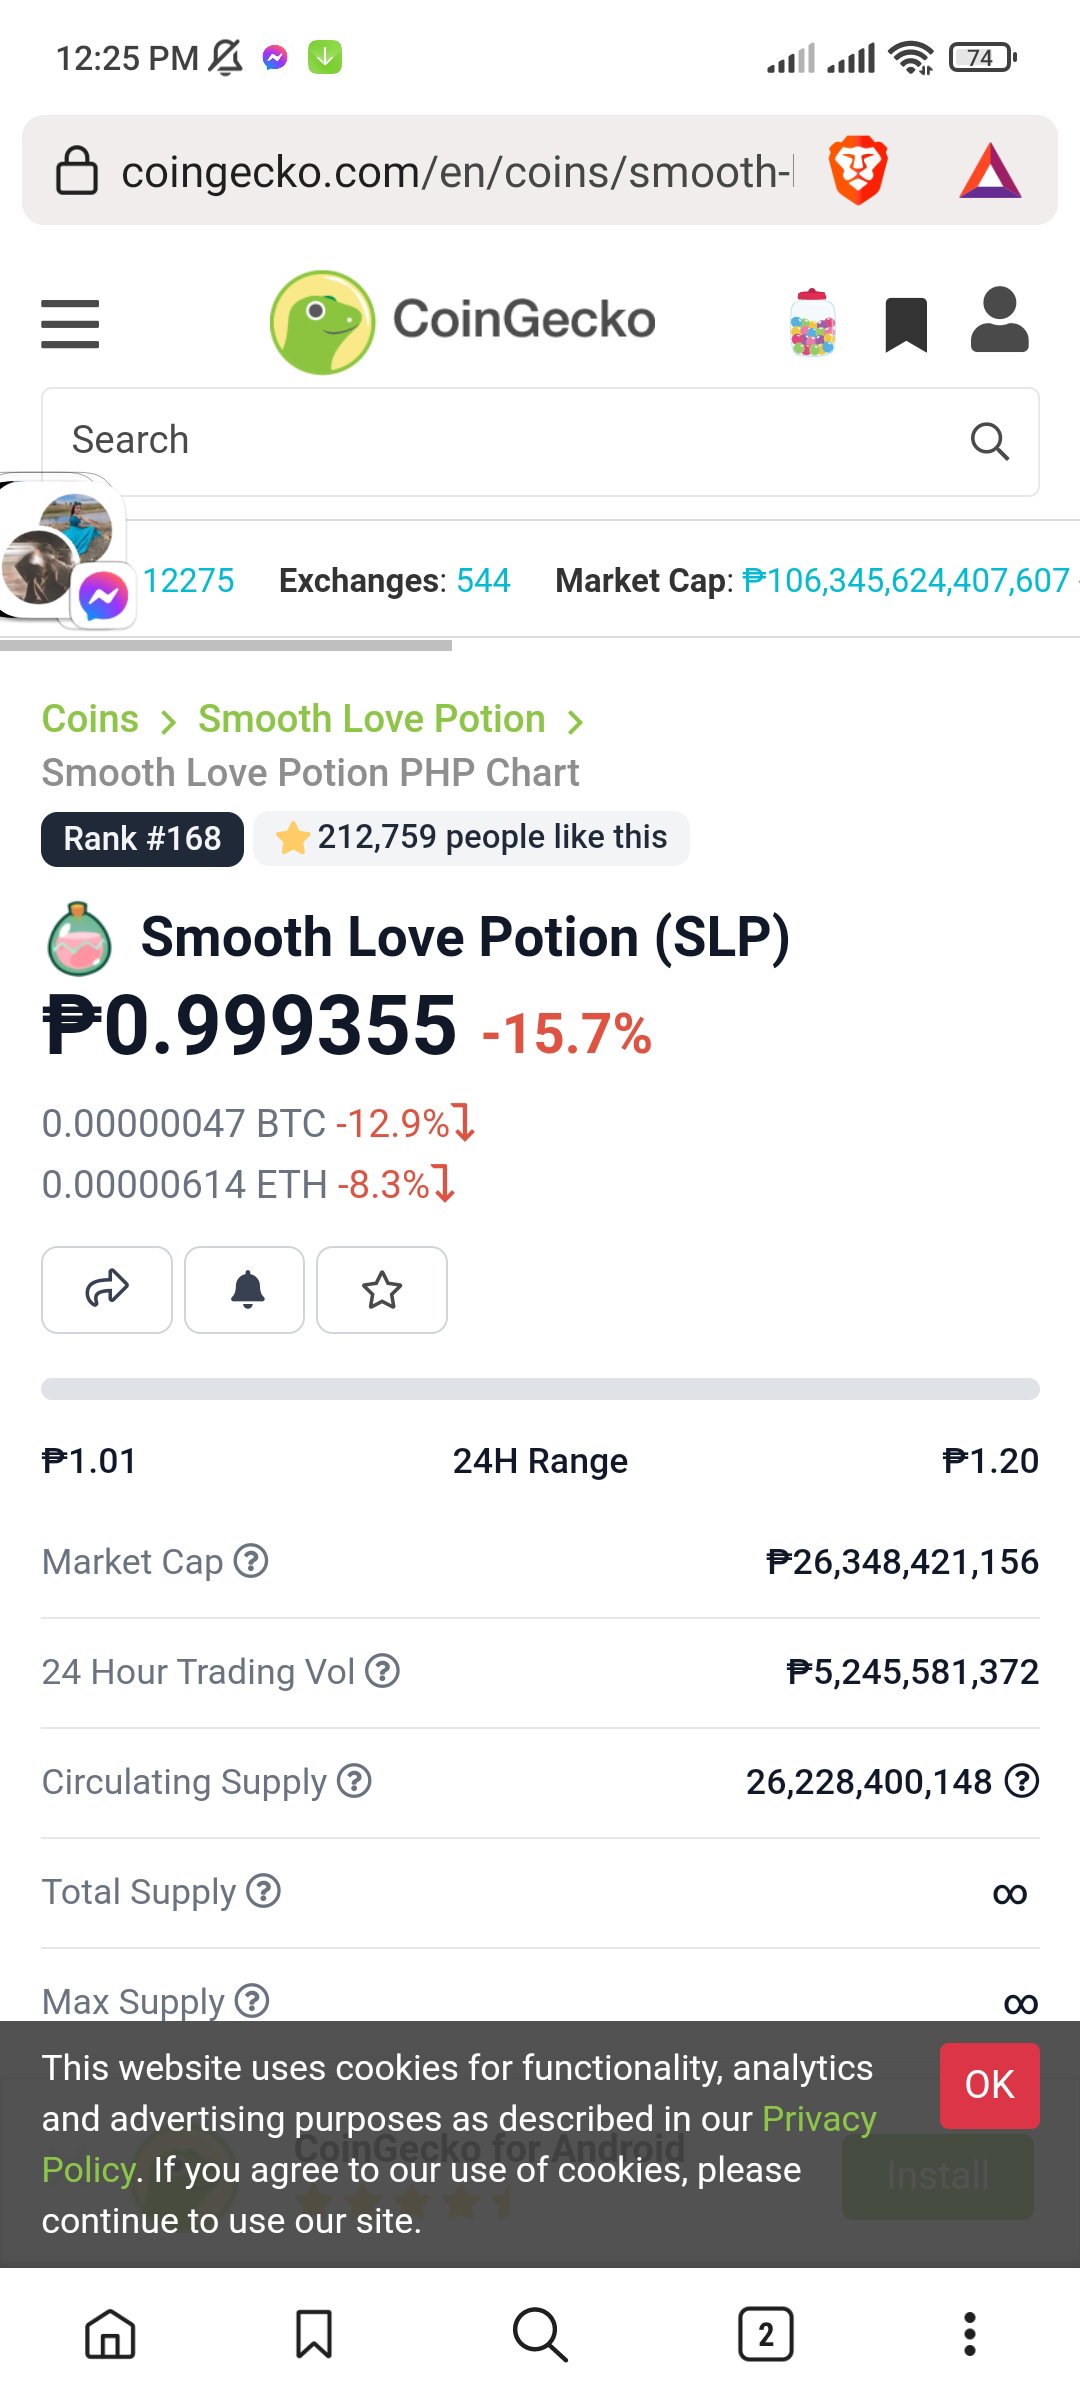1080x2400 pixels.
Task: Tap the candy jar rewards icon
Action: pyautogui.click(x=813, y=323)
